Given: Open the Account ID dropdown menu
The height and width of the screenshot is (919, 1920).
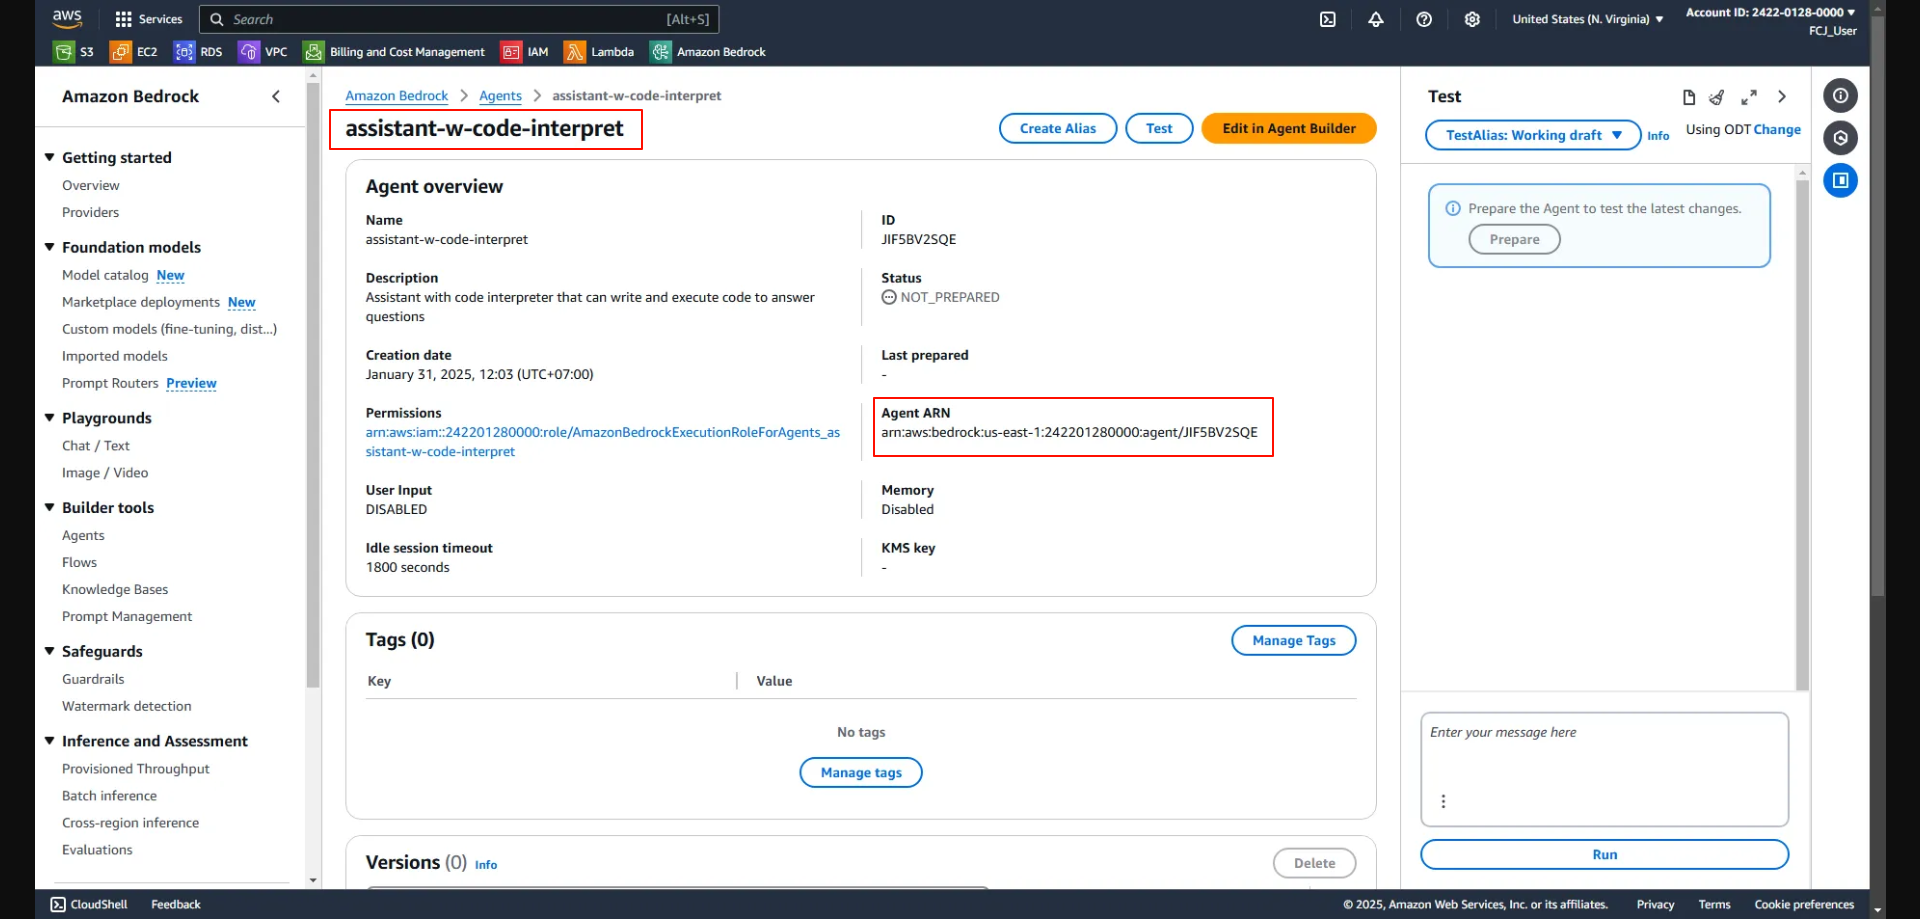Looking at the screenshot, I should tap(1770, 13).
